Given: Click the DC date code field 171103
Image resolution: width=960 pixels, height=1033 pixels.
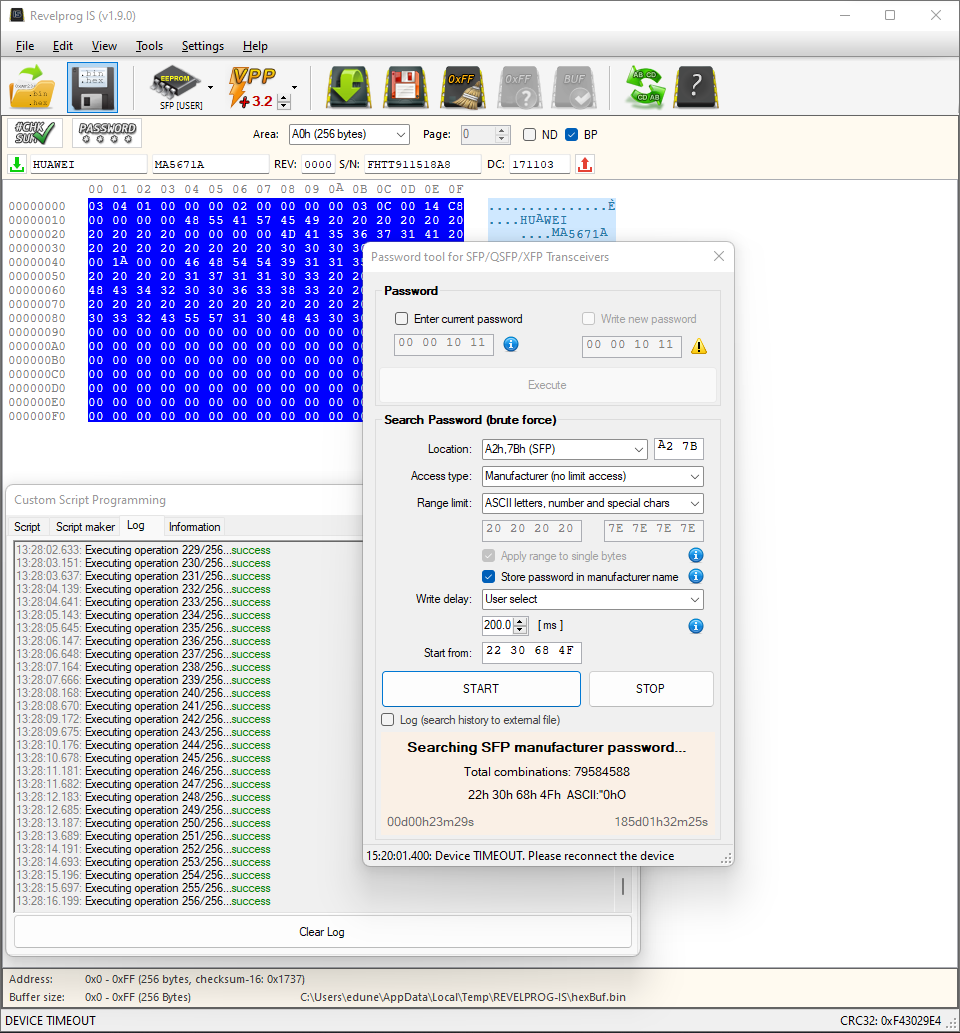Looking at the screenshot, I should (x=540, y=164).
